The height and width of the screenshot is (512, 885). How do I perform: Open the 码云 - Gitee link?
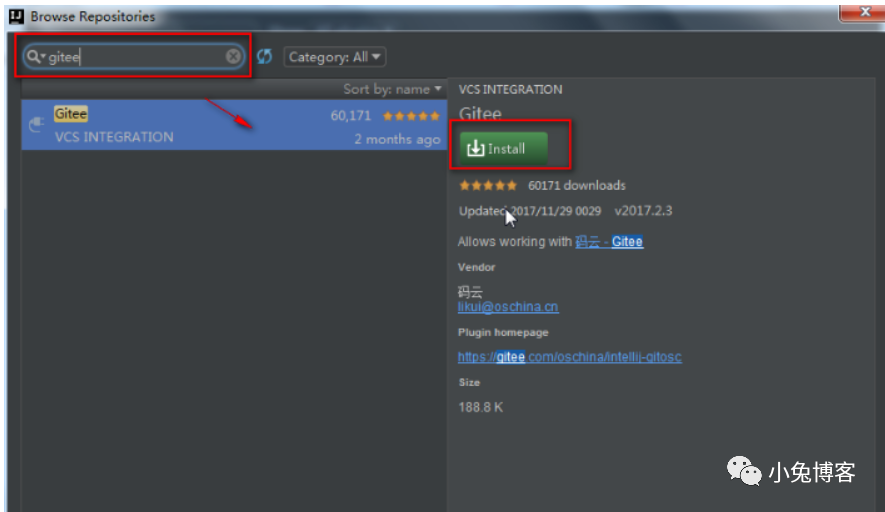pyautogui.click(x=609, y=242)
